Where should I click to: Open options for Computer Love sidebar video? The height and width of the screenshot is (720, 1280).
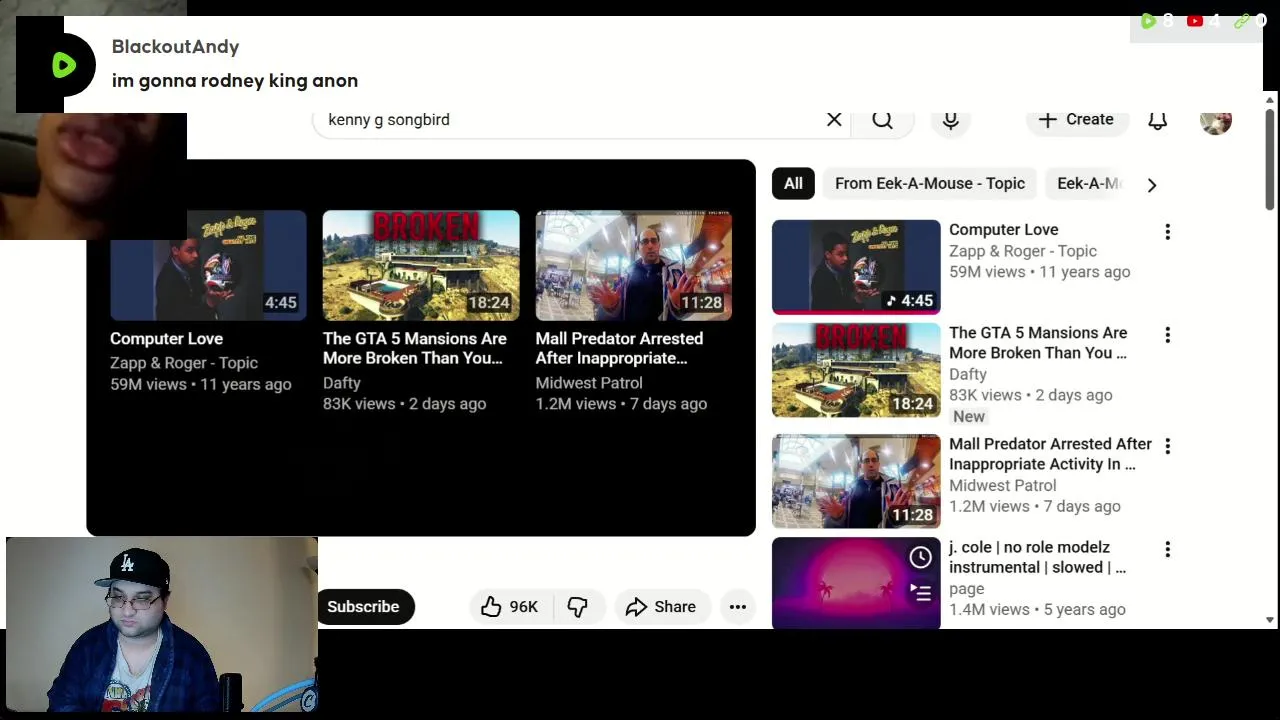coord(1167,232)
